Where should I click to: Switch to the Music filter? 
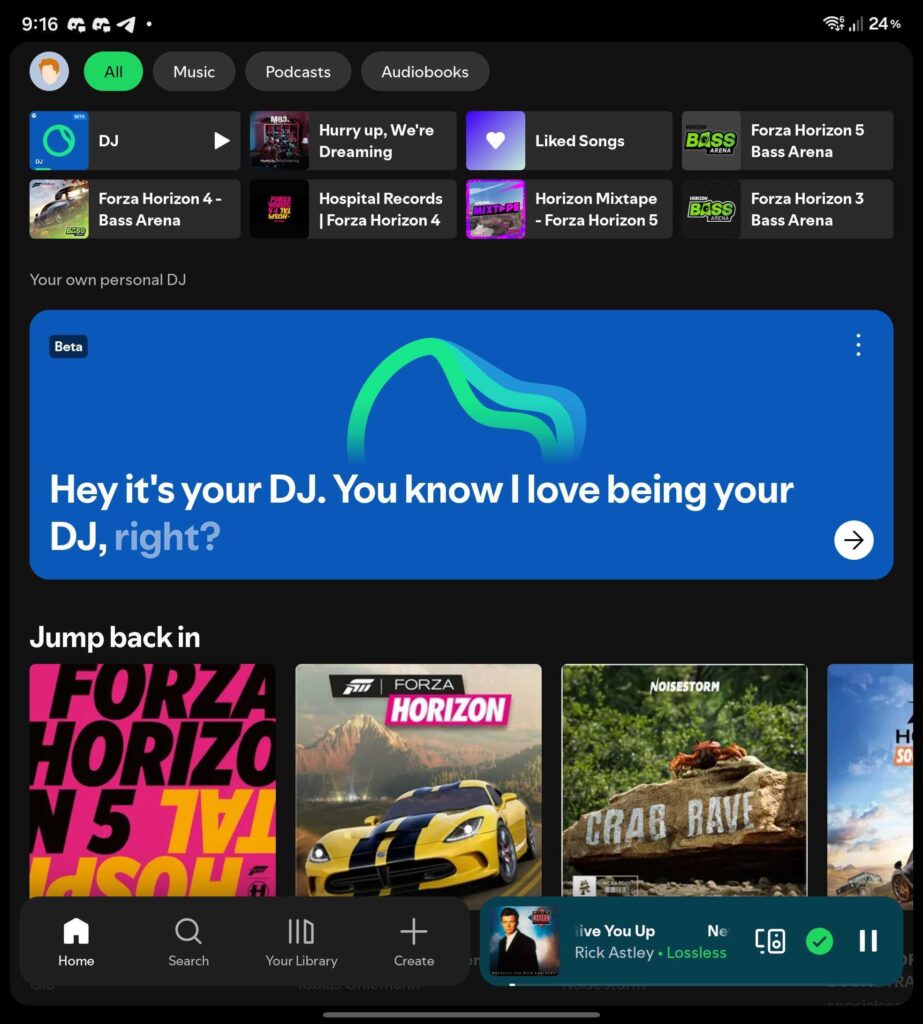pyautogui.click(x=194, y=71)
